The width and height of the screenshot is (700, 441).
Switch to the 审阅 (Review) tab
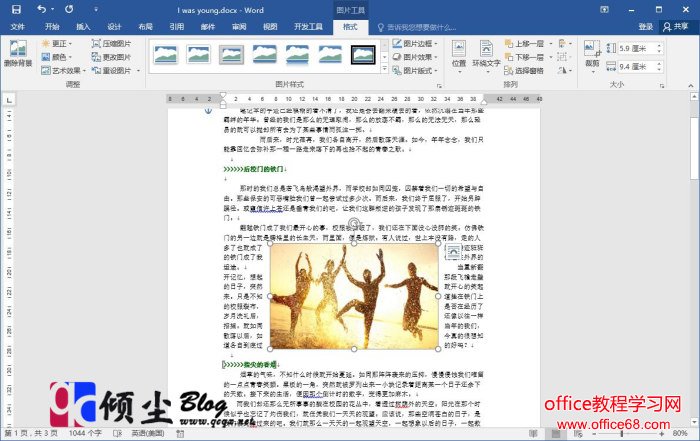(x=239, y=27)
